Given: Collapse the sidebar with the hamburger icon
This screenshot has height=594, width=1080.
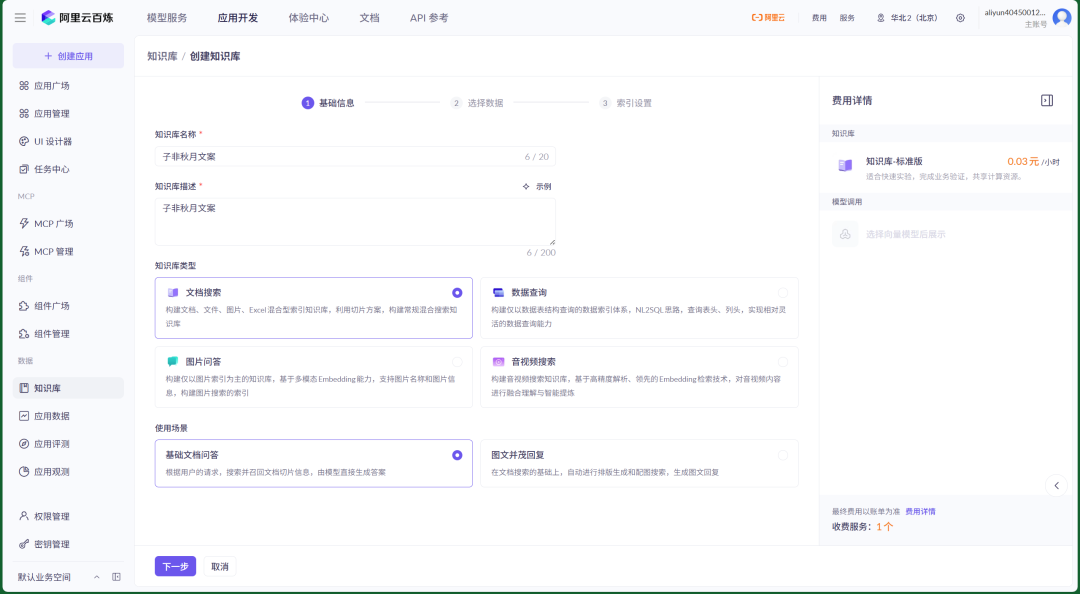Looking at the screenshot, I should point(20,16).
